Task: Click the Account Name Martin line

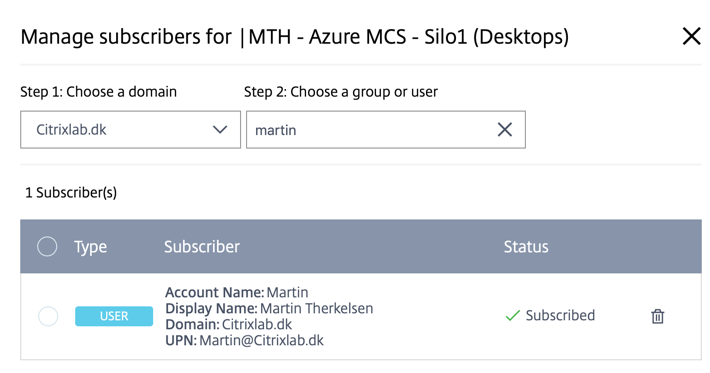Action: [237, 292]
